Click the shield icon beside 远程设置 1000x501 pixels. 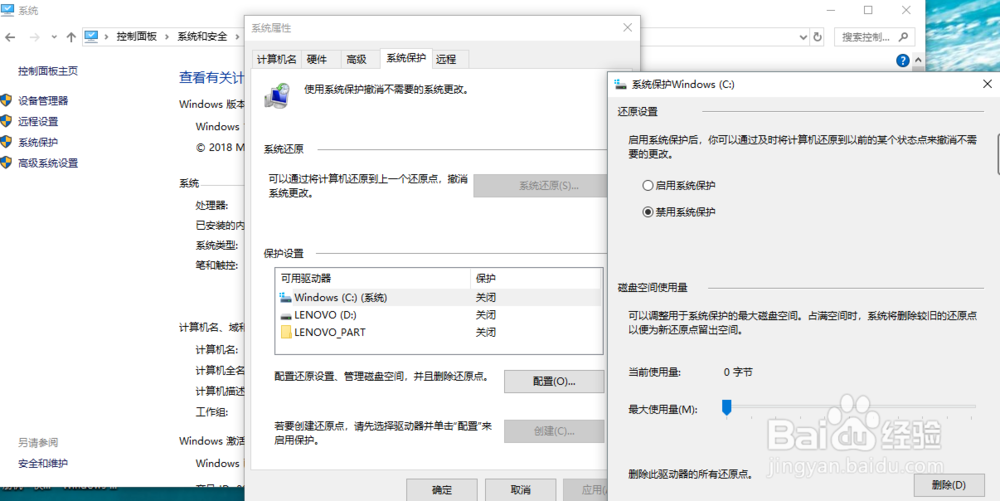coord(6,121)
